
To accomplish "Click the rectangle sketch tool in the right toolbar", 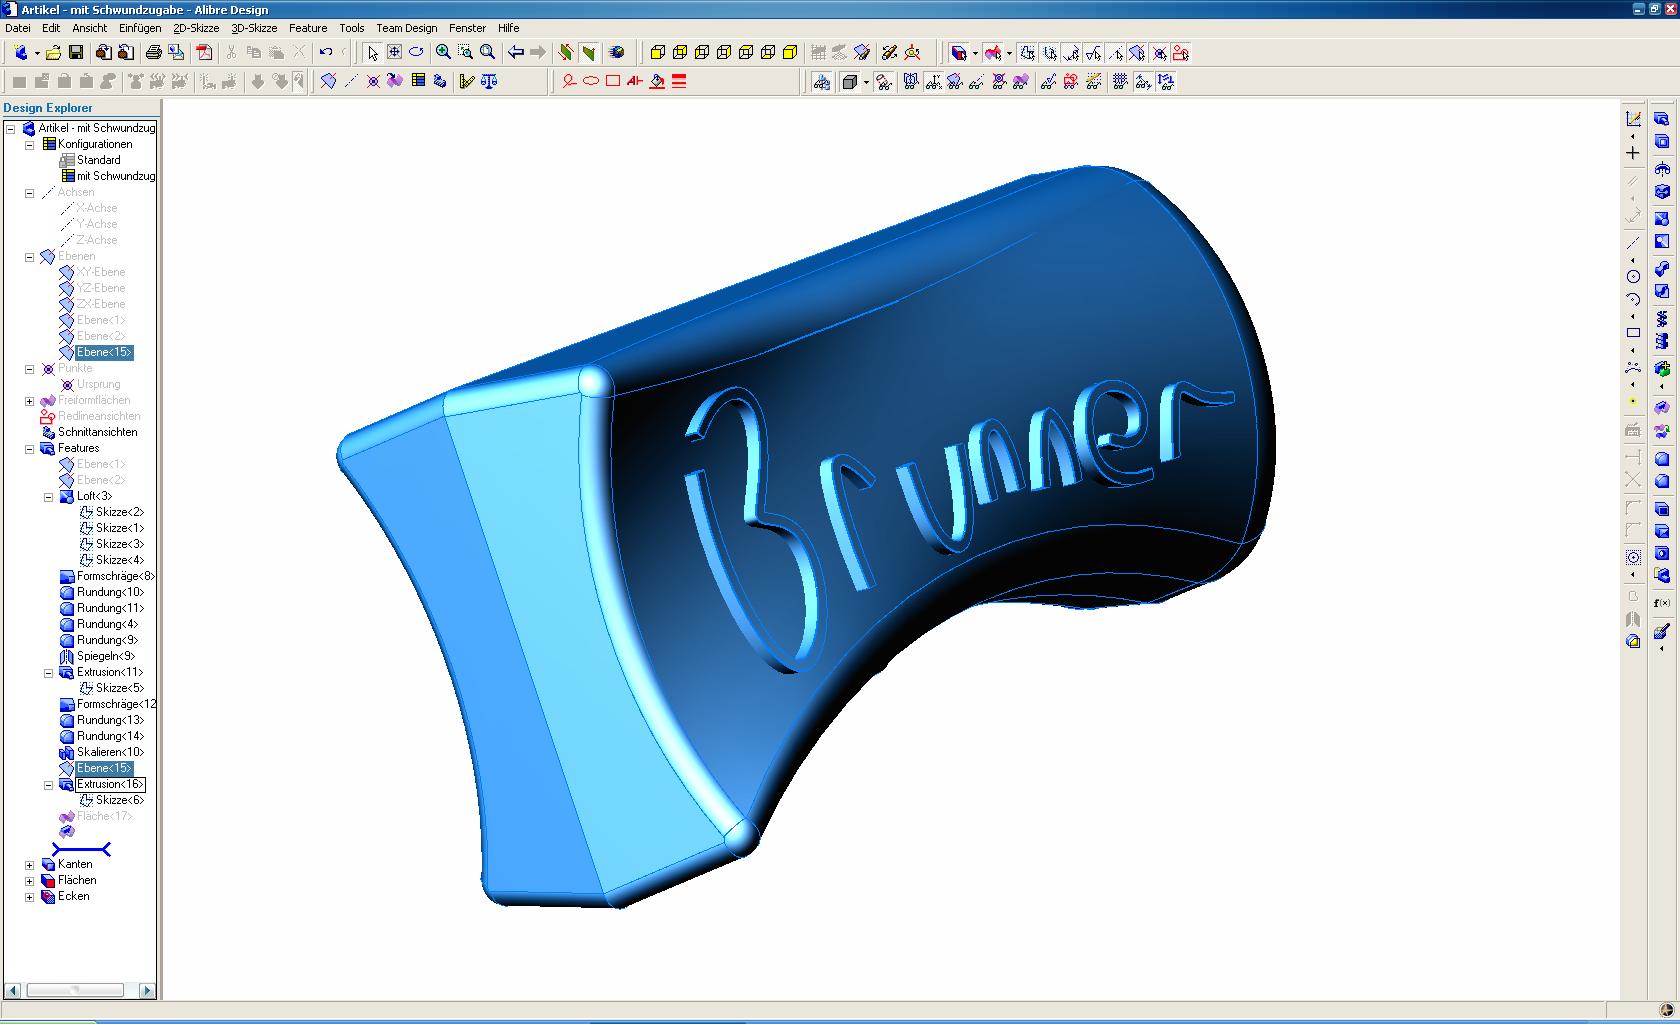I will point(1633,333).
